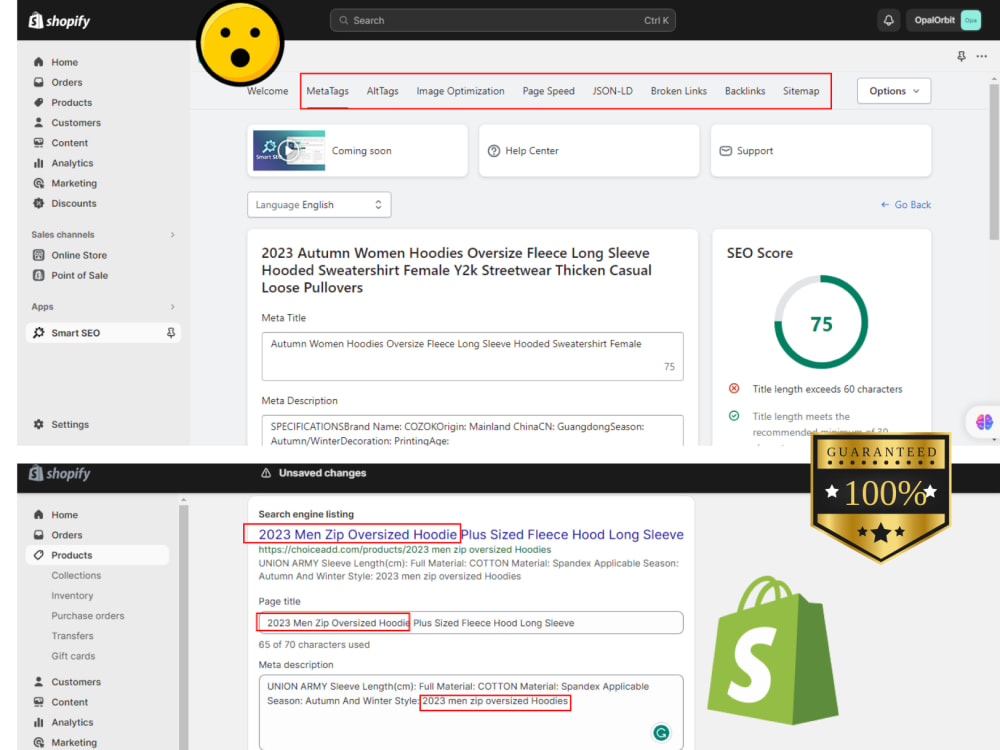Open the Language English selector

coord(319,205)
